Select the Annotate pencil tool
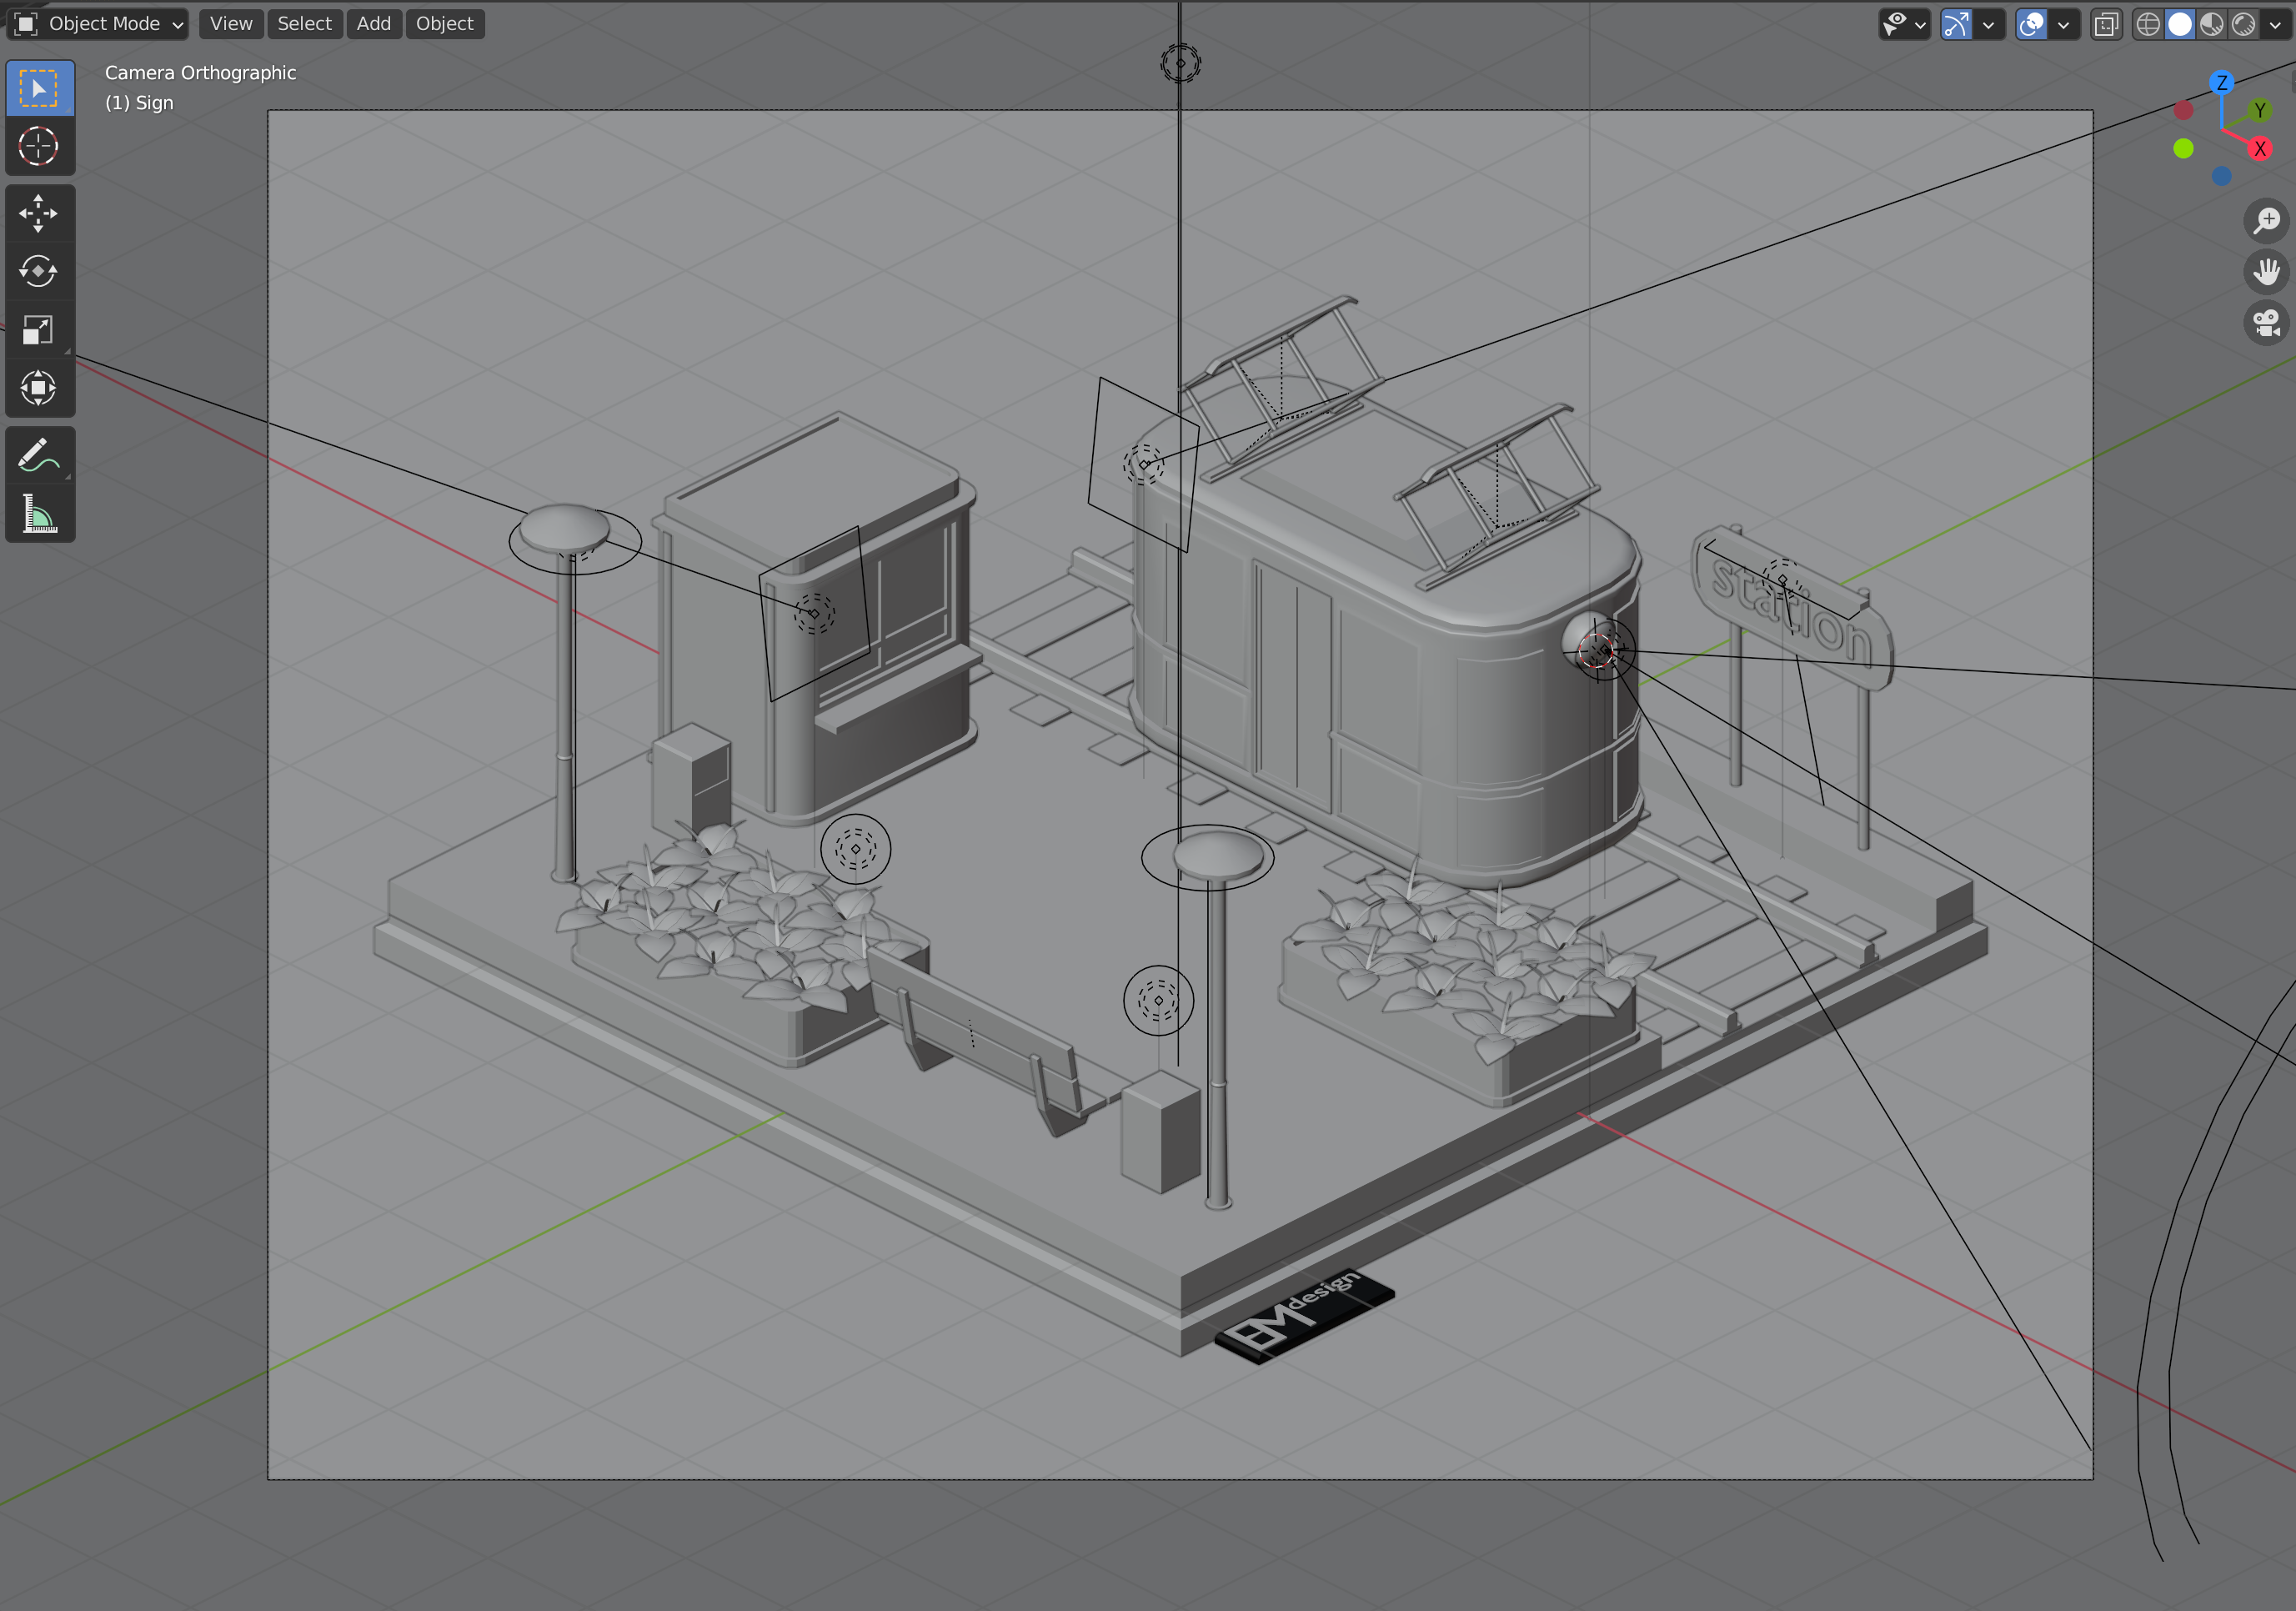The image size is (2296, 1611). [x=39, y=455]
